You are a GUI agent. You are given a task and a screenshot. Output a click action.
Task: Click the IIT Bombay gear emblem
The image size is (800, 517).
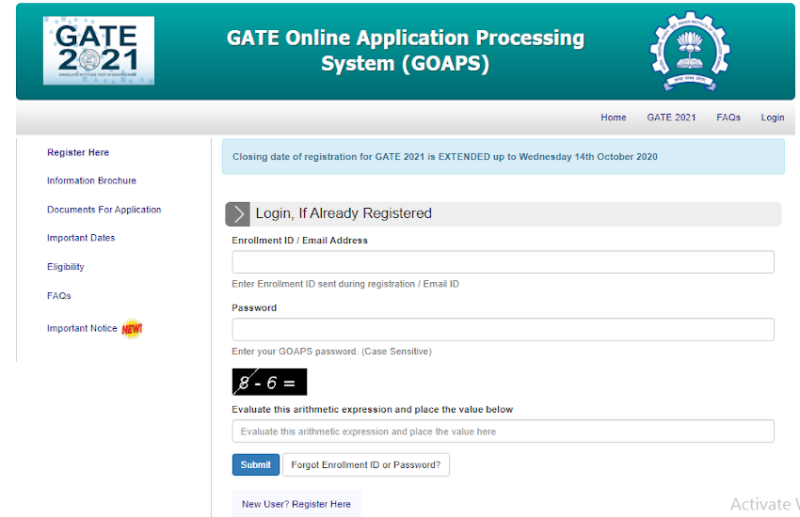click(689, 50)
